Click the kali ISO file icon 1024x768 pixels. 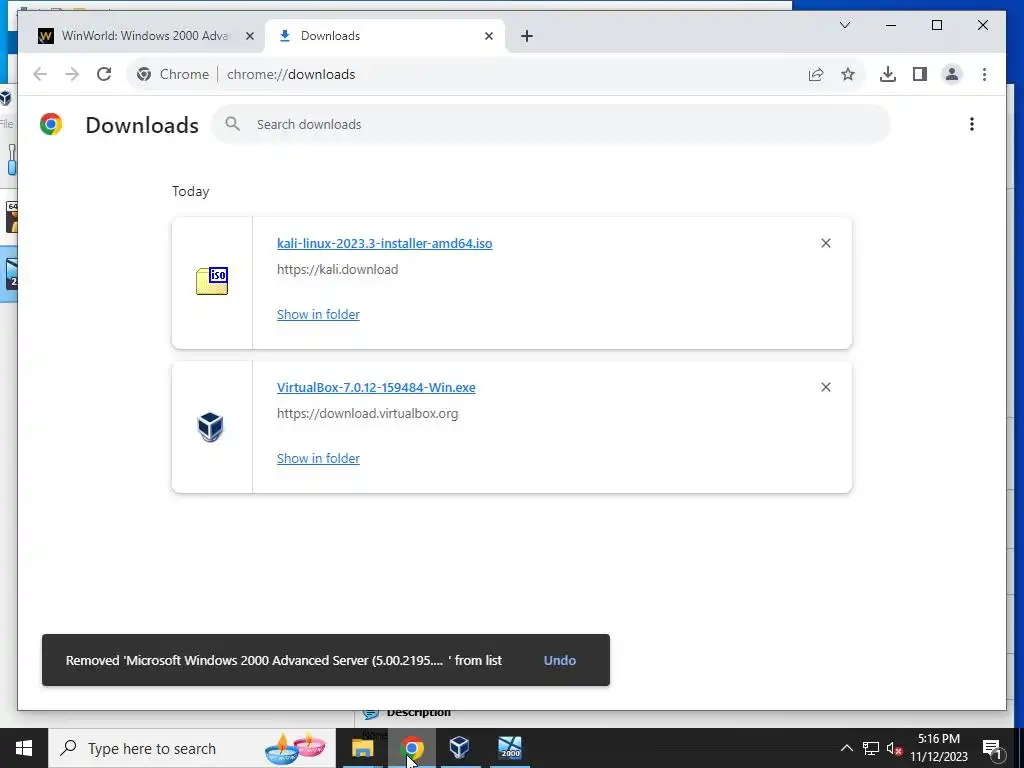pos(212,281)
